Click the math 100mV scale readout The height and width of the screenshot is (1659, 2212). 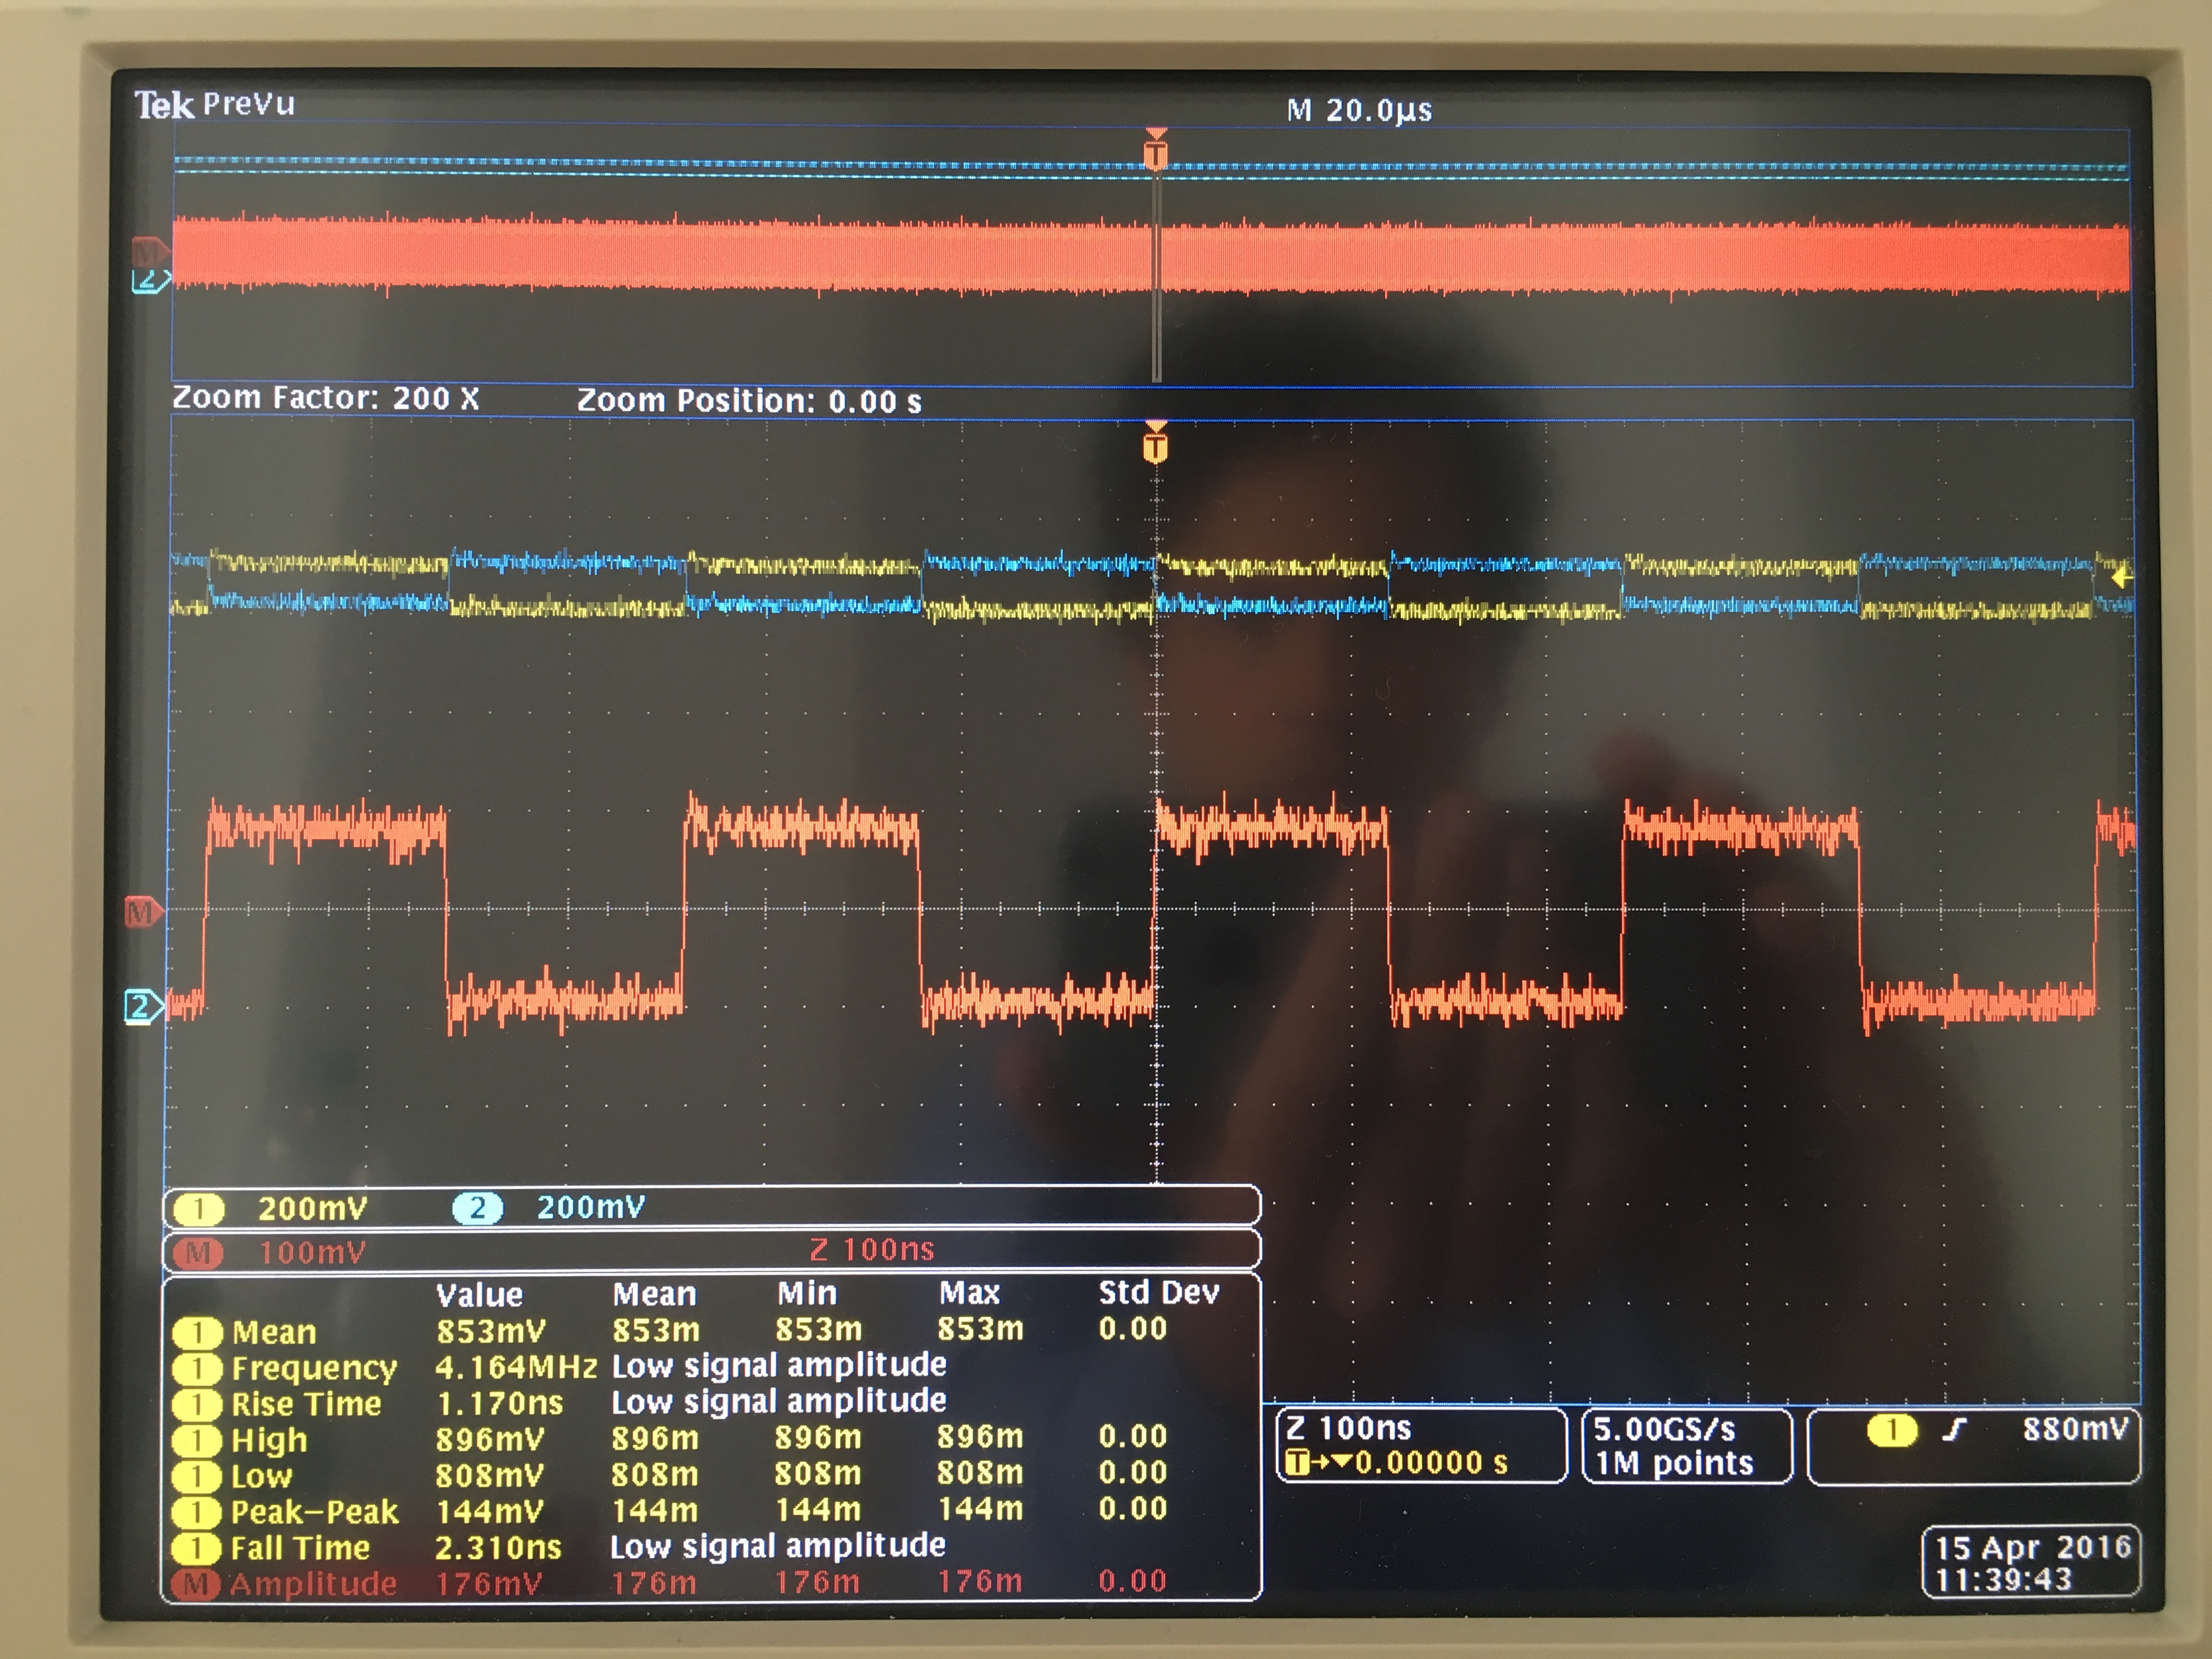(x=312, y=1252)
